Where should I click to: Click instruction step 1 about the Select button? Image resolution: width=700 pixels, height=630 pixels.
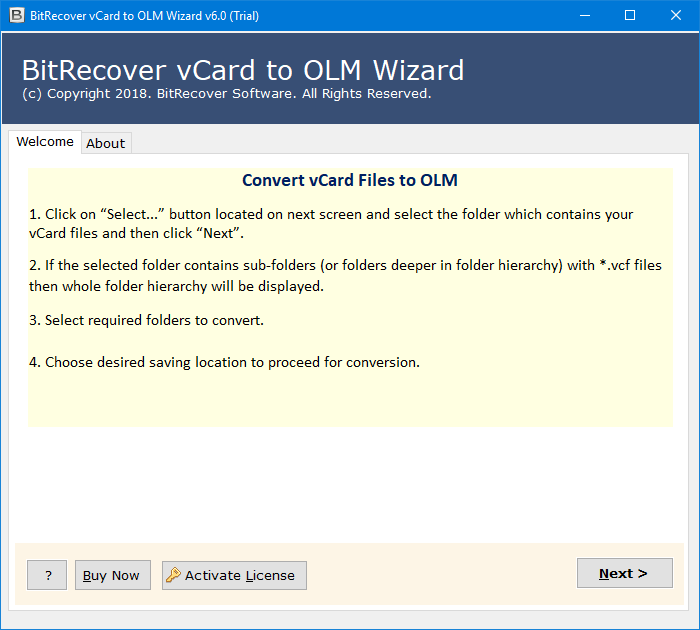pyautogui.click(x=331, y=224)
